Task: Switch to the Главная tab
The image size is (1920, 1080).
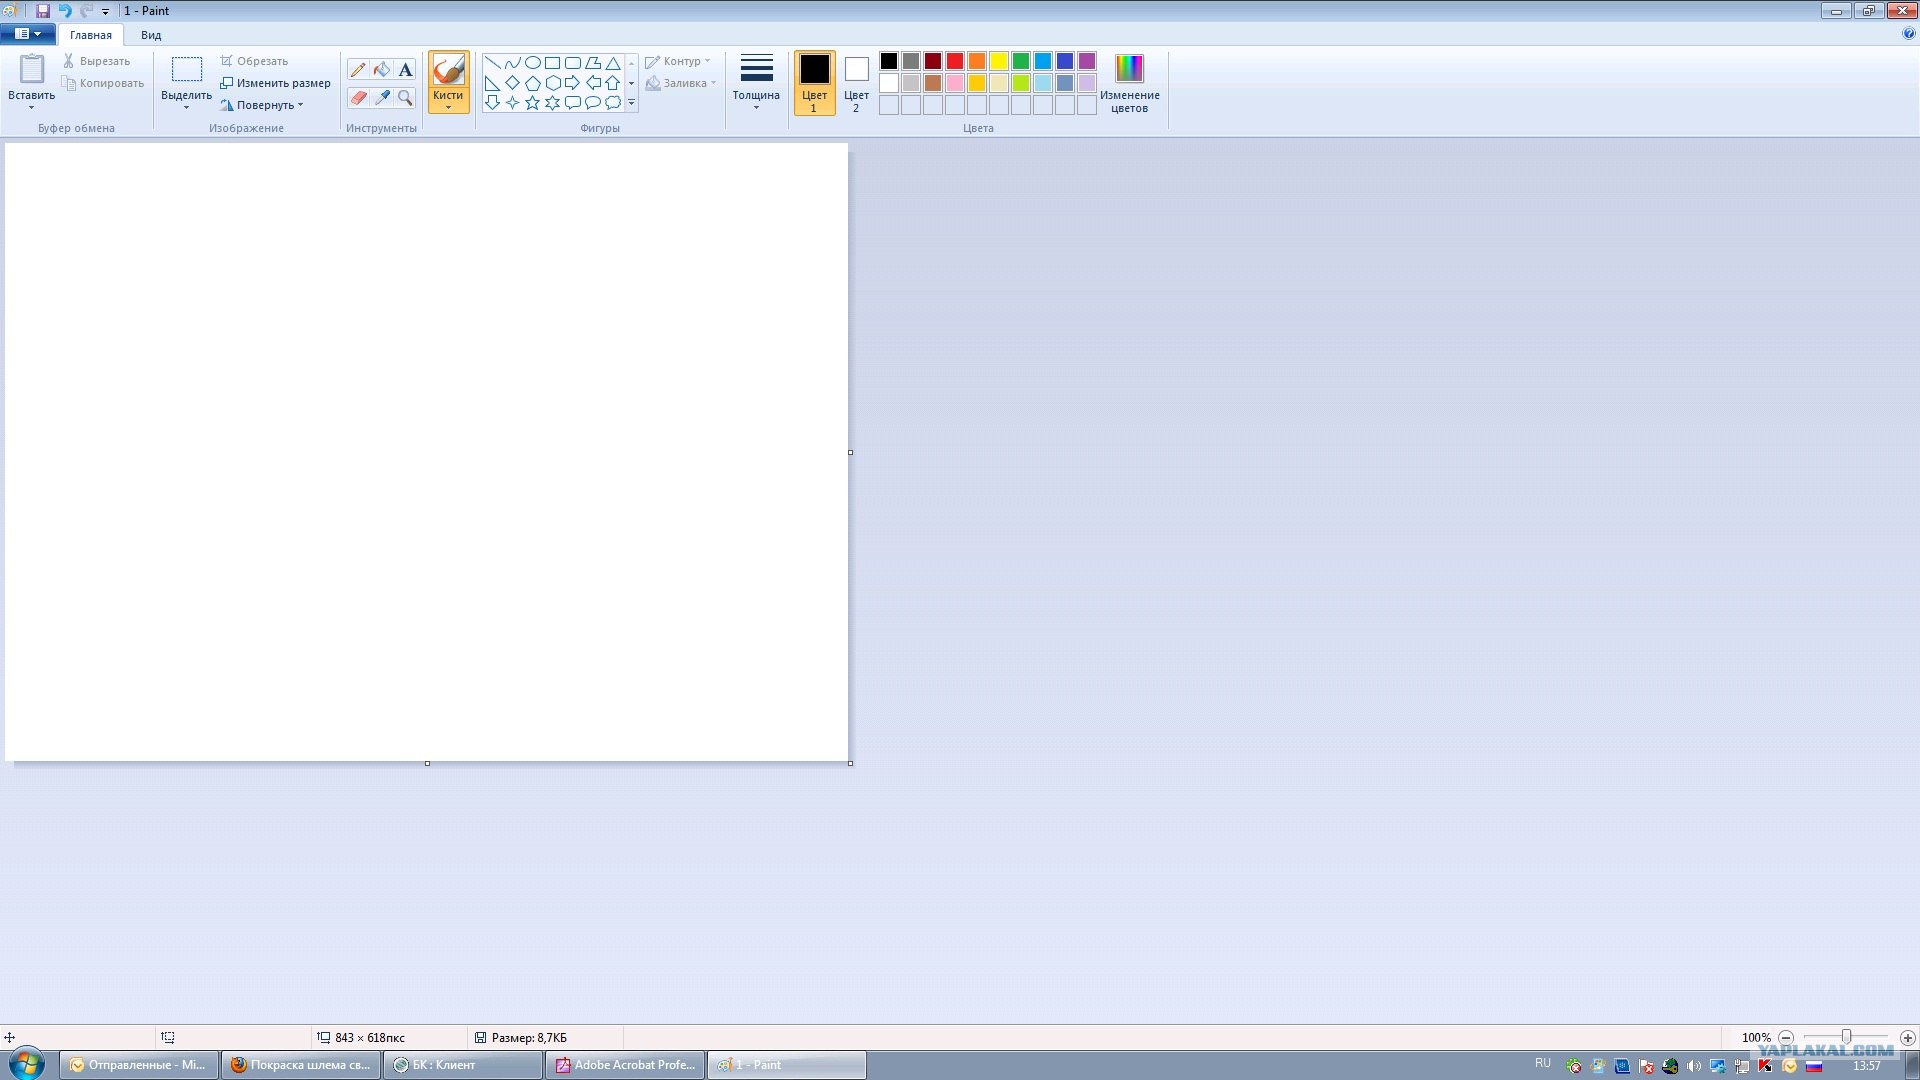Action: tap(91, 35)
